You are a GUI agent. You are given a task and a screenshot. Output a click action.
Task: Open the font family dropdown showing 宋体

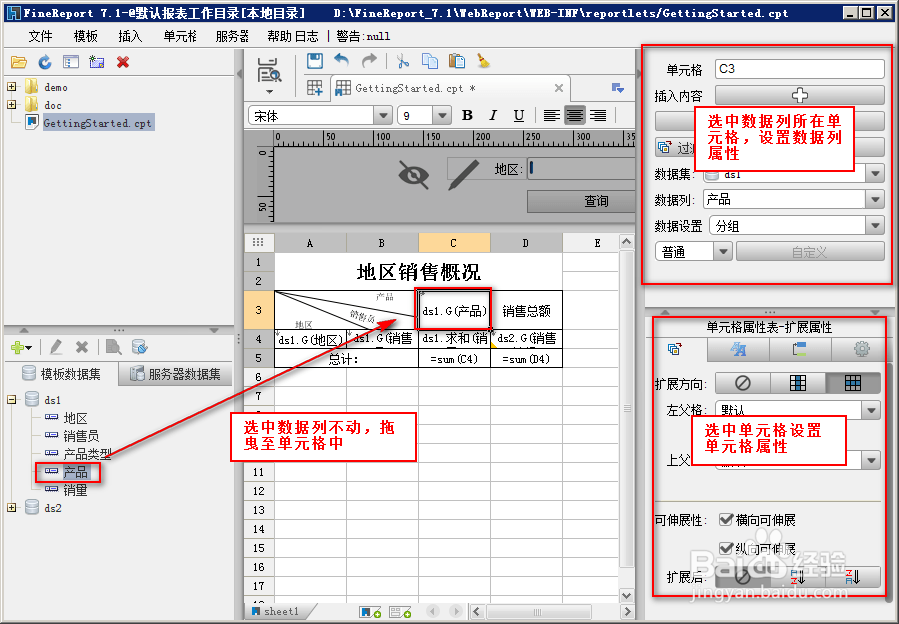coord(383,114)
